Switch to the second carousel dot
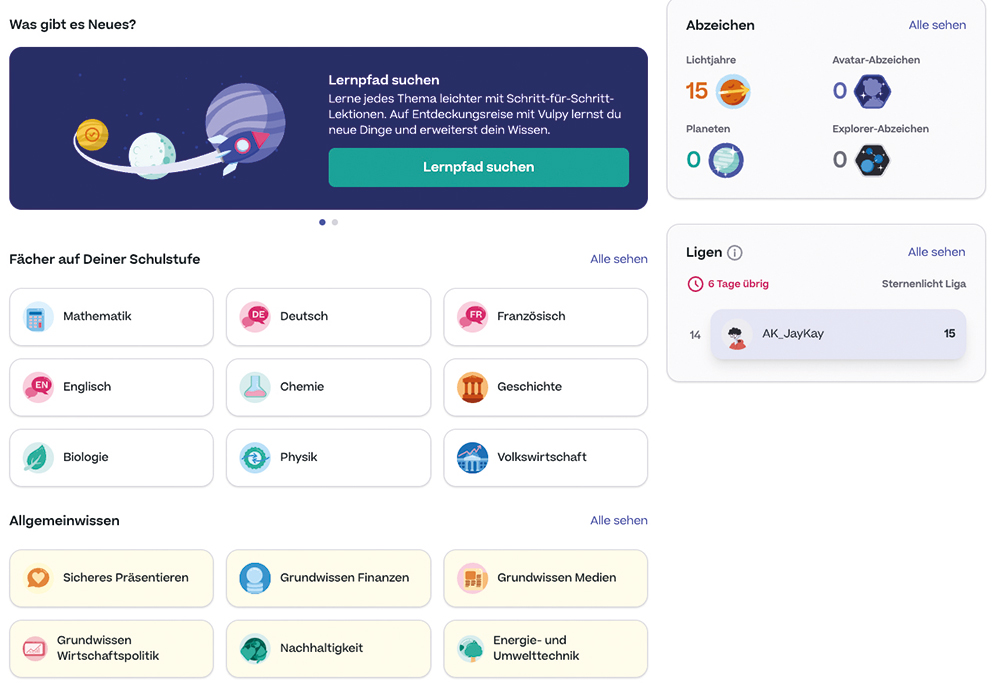 (335, 222)
